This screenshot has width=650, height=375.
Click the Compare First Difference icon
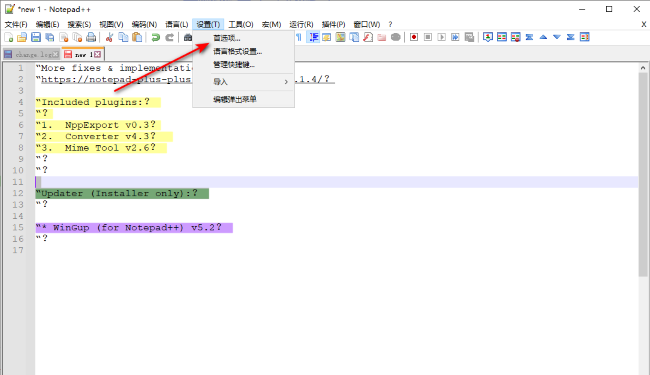529,37
